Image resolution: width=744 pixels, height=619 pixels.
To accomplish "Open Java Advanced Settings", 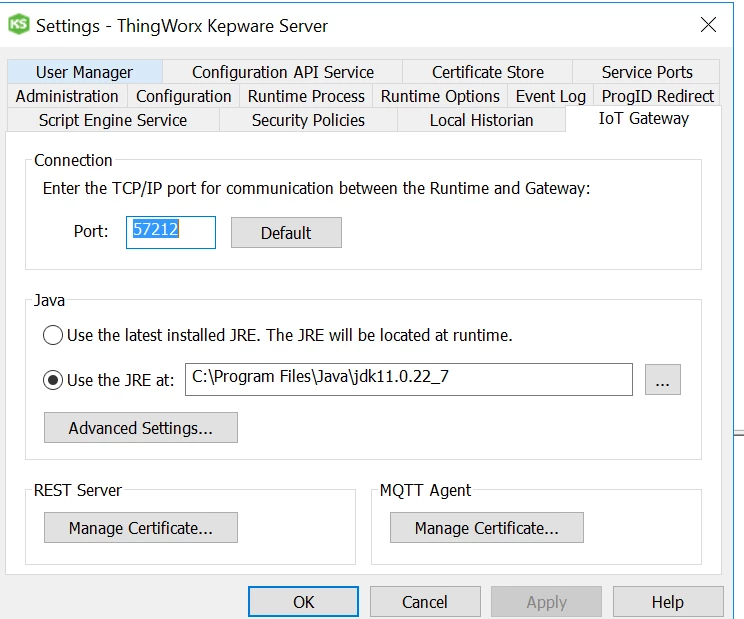I will point(141,427).
